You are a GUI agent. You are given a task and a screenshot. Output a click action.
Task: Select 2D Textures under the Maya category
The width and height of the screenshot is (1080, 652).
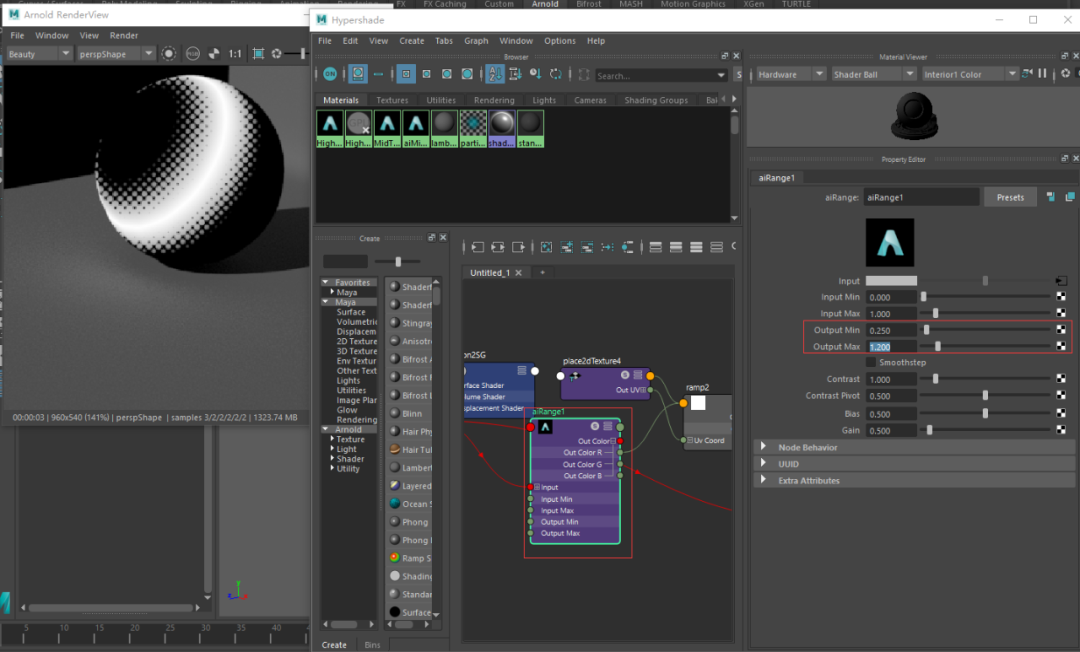point(356,341)
